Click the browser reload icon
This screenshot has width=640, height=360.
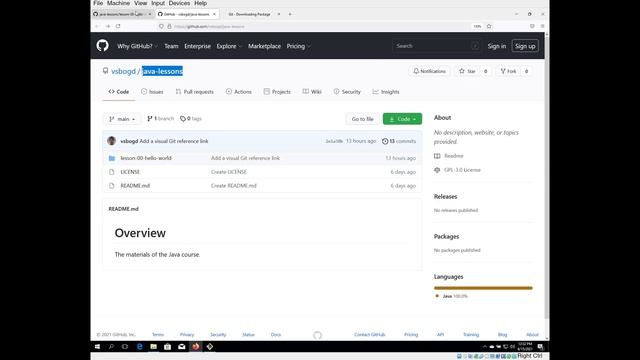(118, 26)
